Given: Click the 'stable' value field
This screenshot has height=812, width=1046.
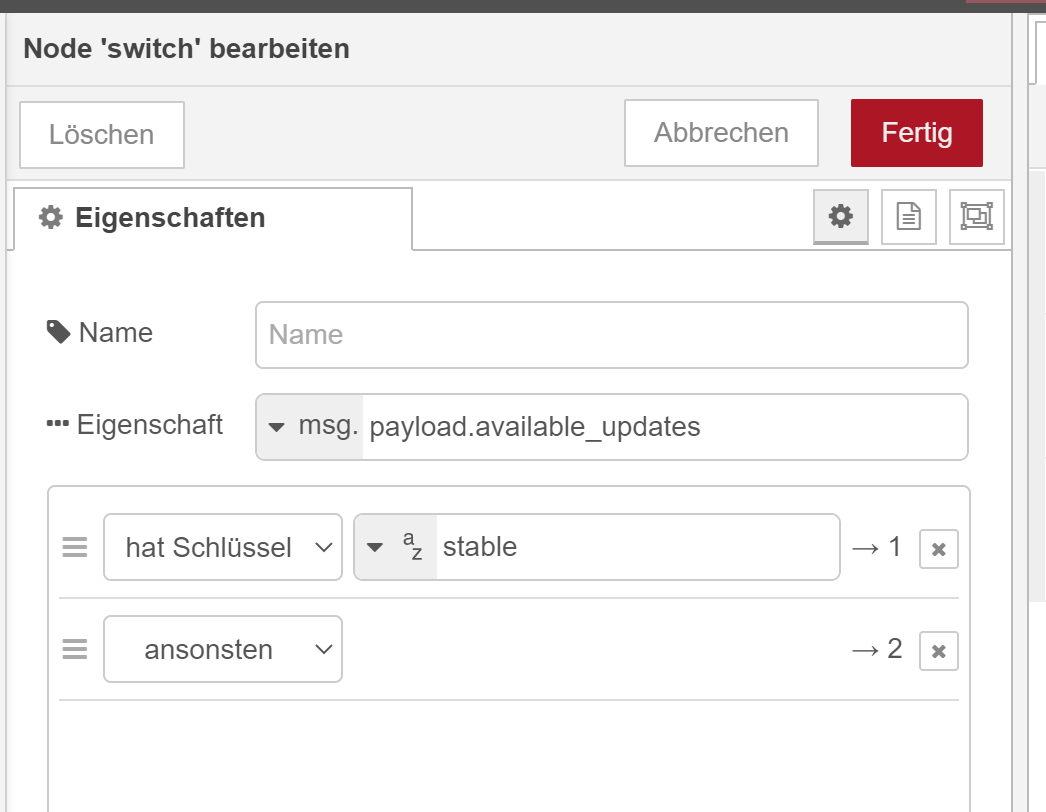Looking at the screenshot, I should (x=637, y=547).
